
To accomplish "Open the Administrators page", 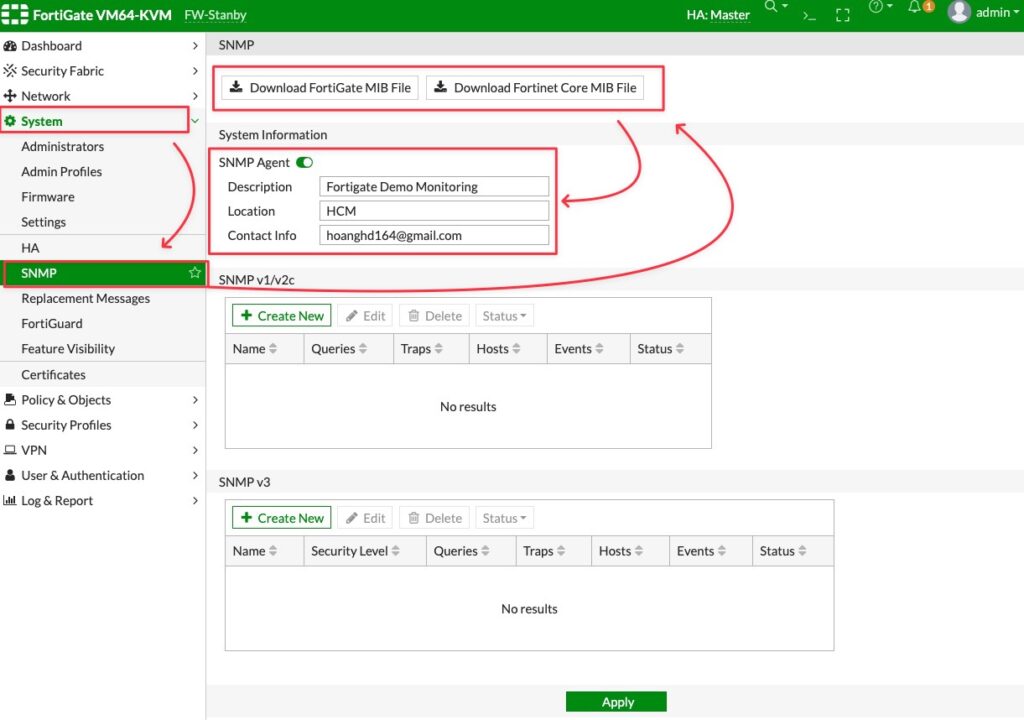I will [63, 146].
